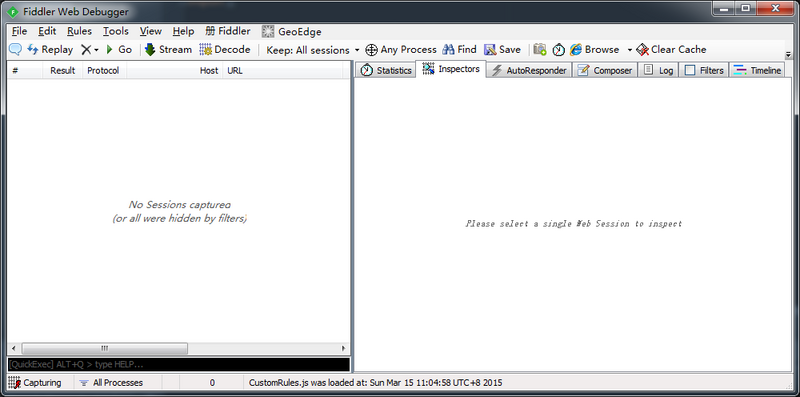This screenshot has width=800, height=397.
Task: Select the Inspectors tab
Action: pos(451,68)
